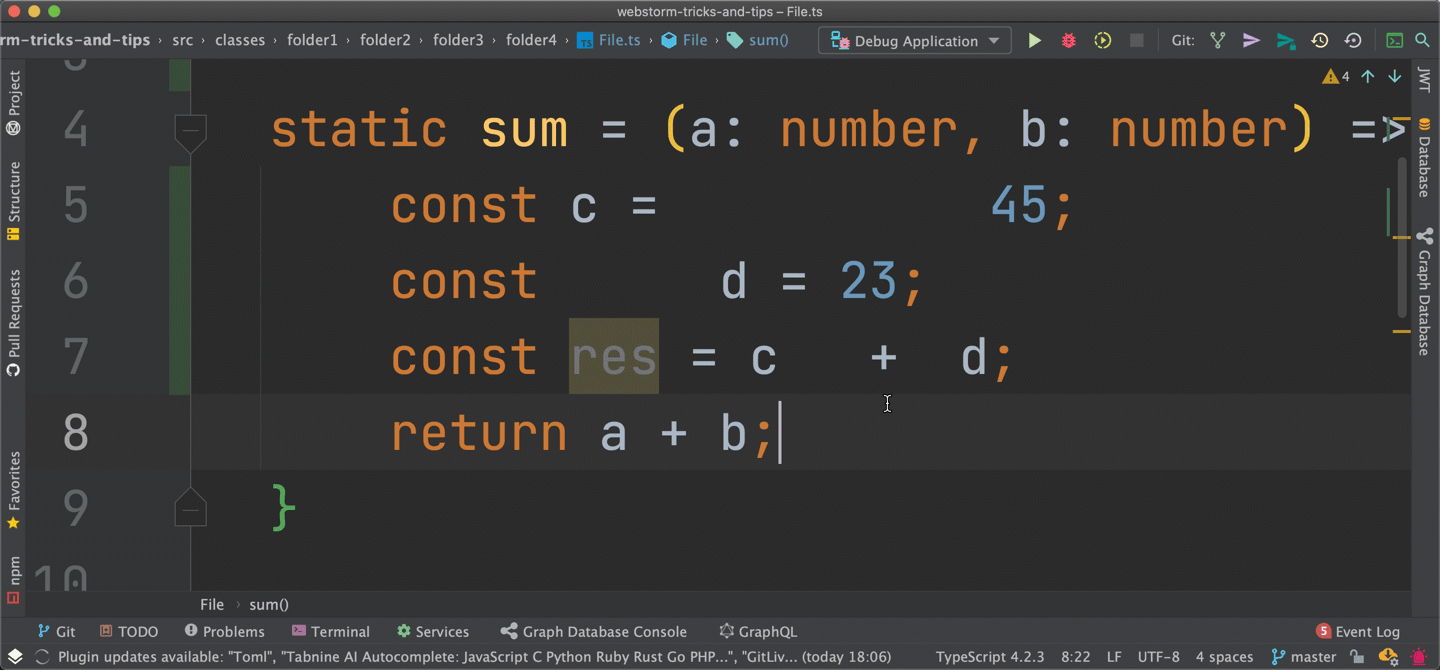Open the JWT side panel

pyautogui.click(x=1425, y=79)
